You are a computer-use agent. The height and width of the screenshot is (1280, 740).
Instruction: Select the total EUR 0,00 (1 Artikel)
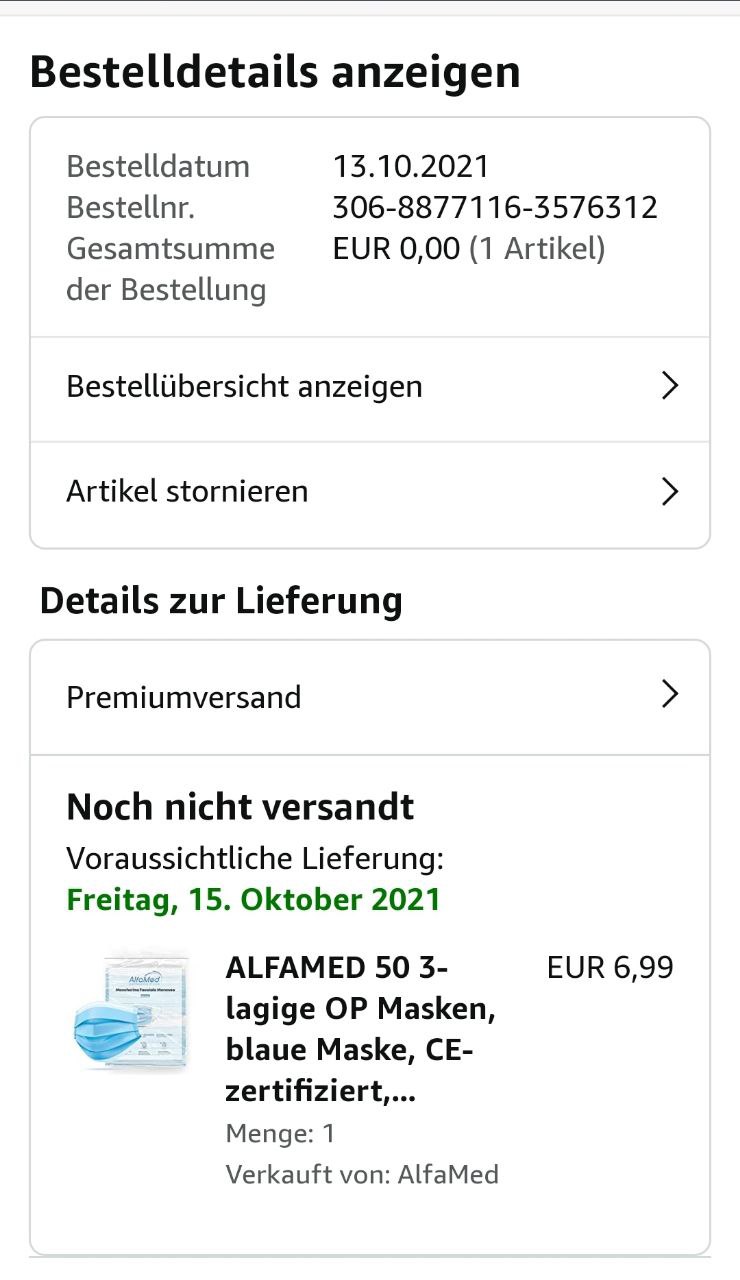point(469,248)
